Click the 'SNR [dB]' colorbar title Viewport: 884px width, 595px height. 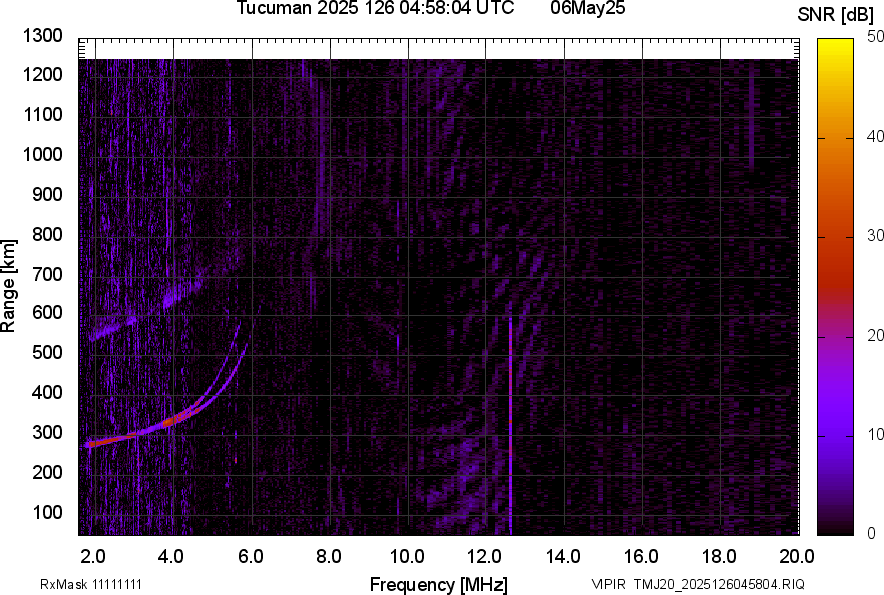pos(835,15)
